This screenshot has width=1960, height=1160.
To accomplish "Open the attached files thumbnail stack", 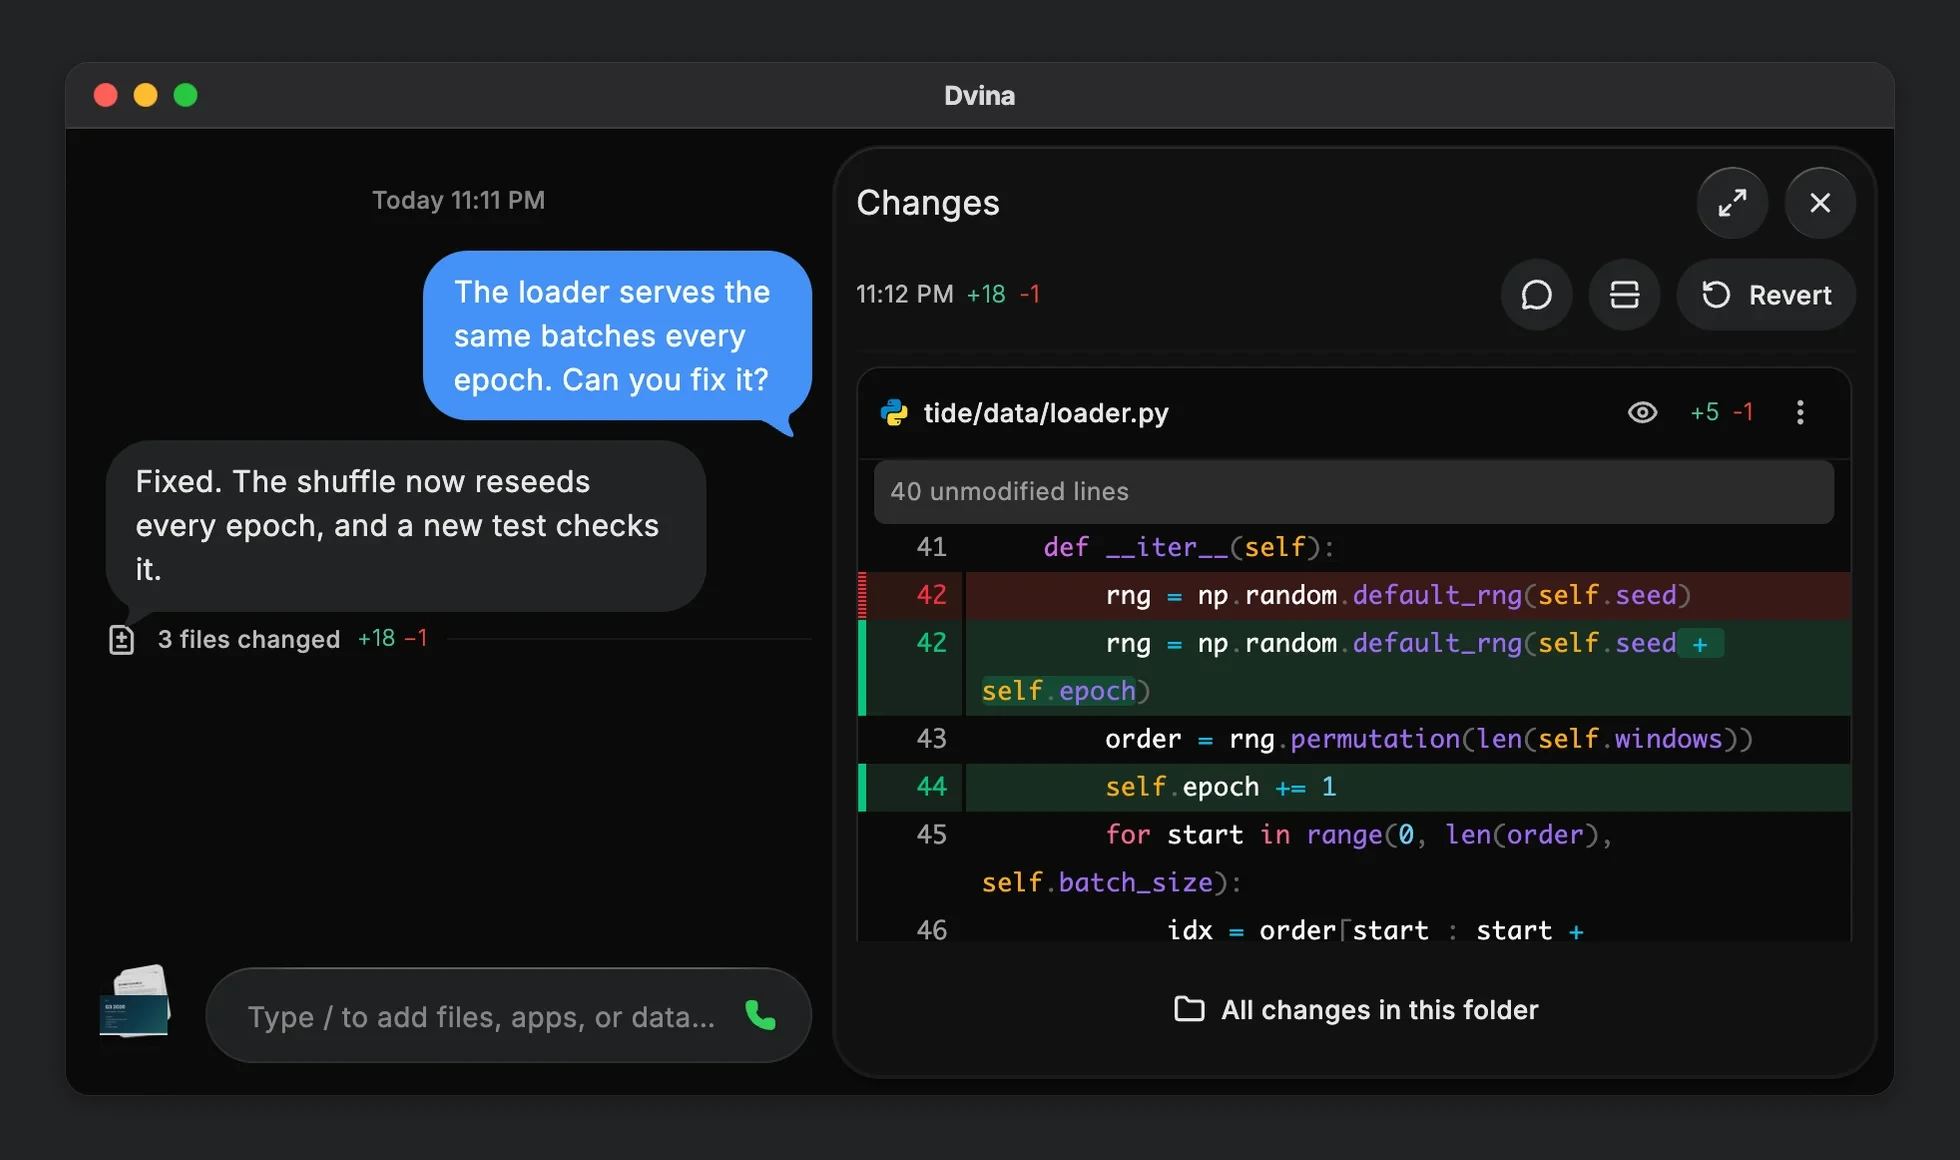I will (135, 1001).
